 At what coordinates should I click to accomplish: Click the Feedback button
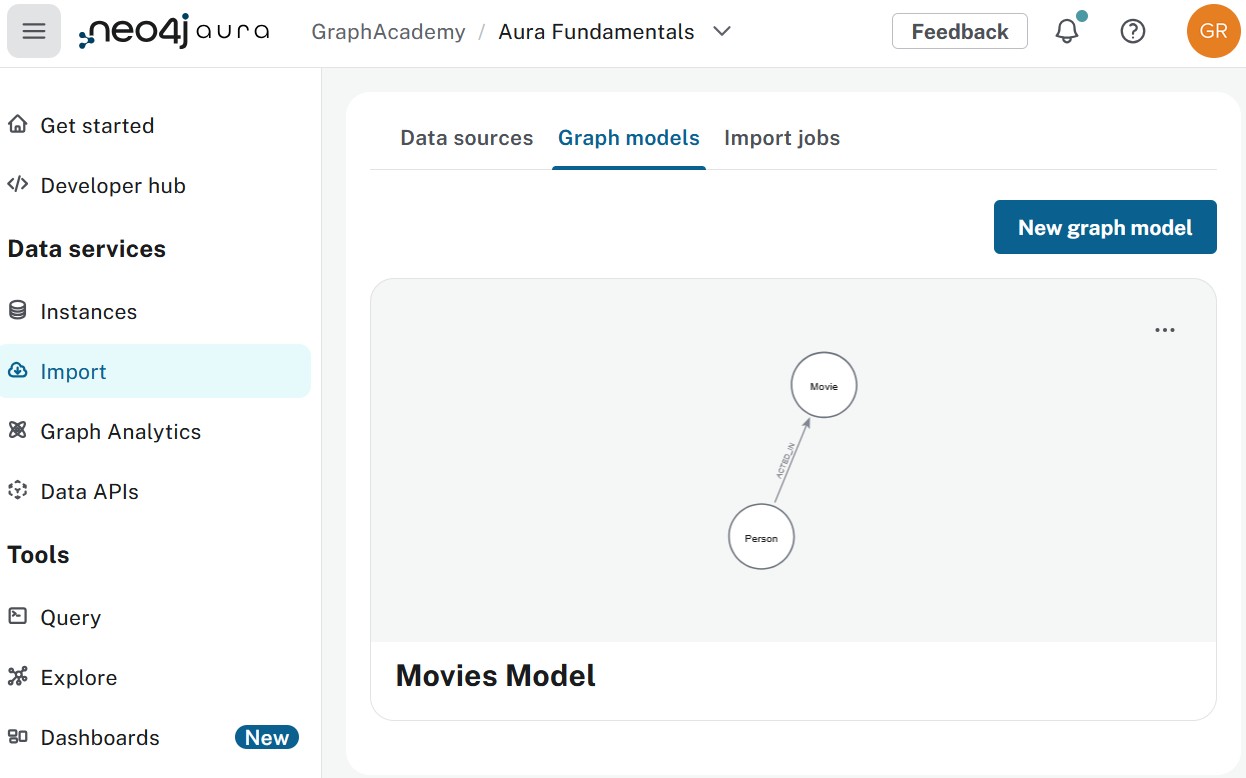coord(958,31)
